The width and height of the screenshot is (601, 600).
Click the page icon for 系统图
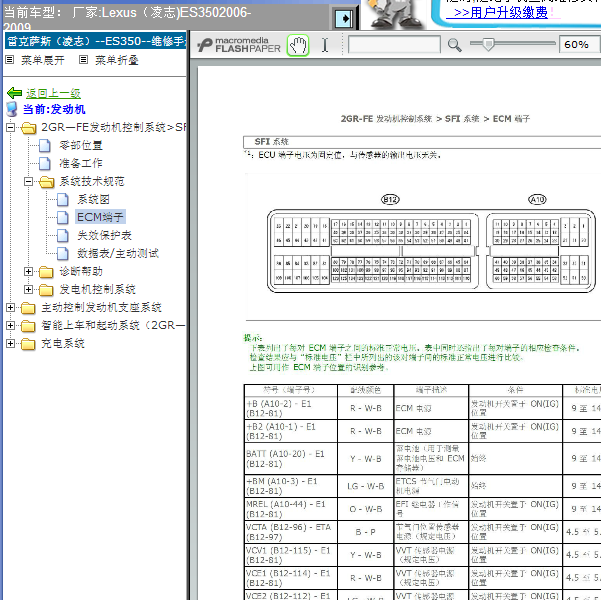63,199
